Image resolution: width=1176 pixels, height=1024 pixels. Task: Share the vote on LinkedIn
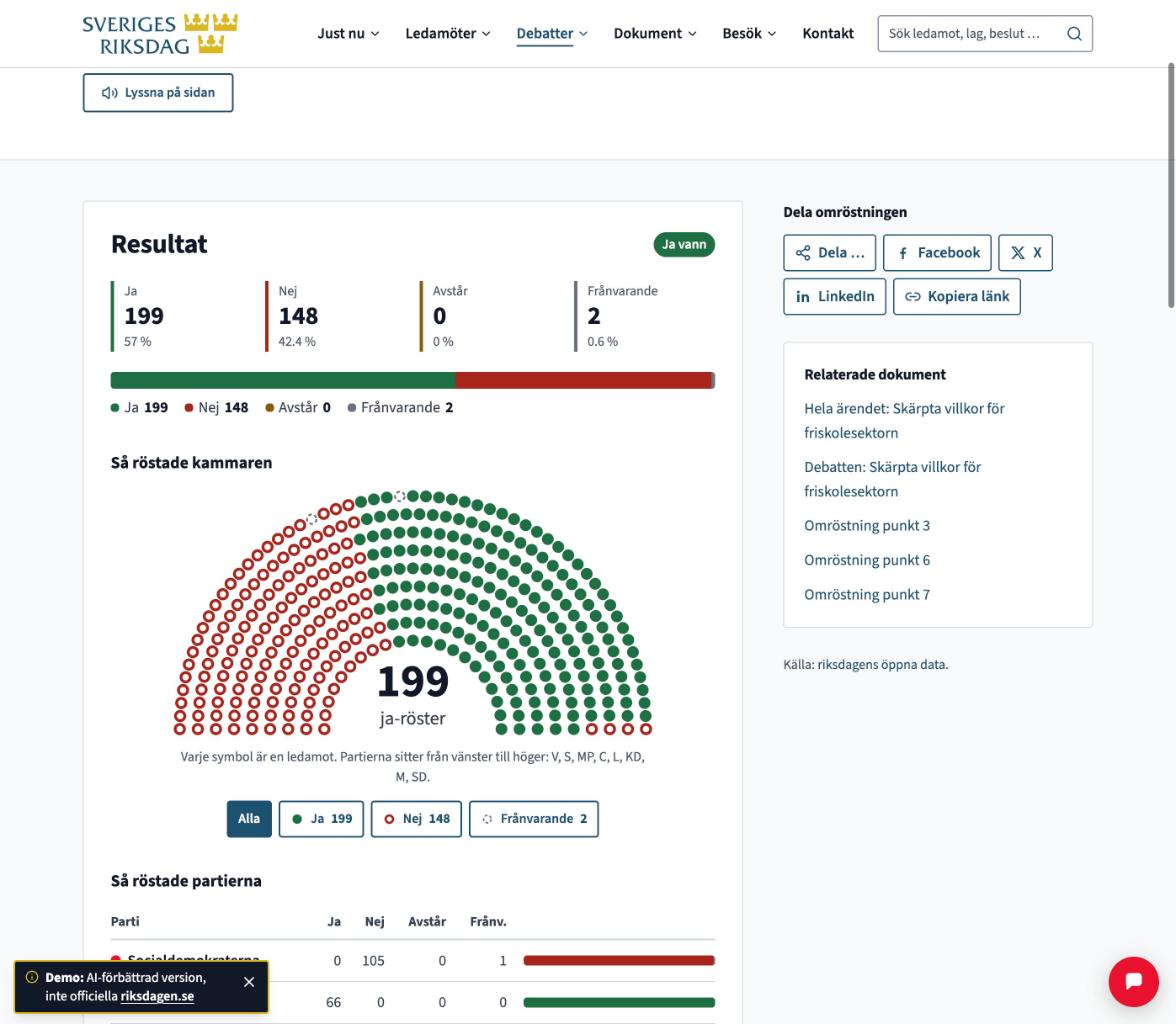pos(835,296)
